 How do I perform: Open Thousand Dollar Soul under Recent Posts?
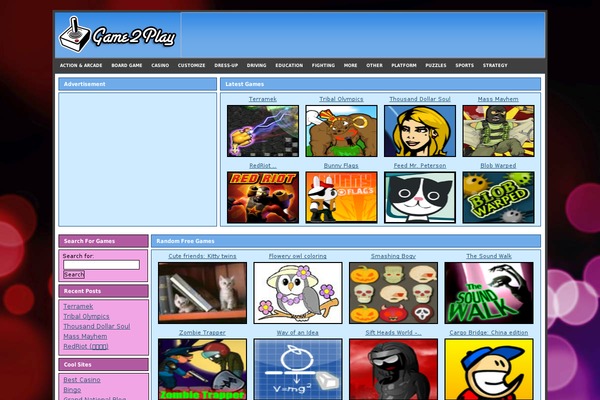(x=96, y=326)
